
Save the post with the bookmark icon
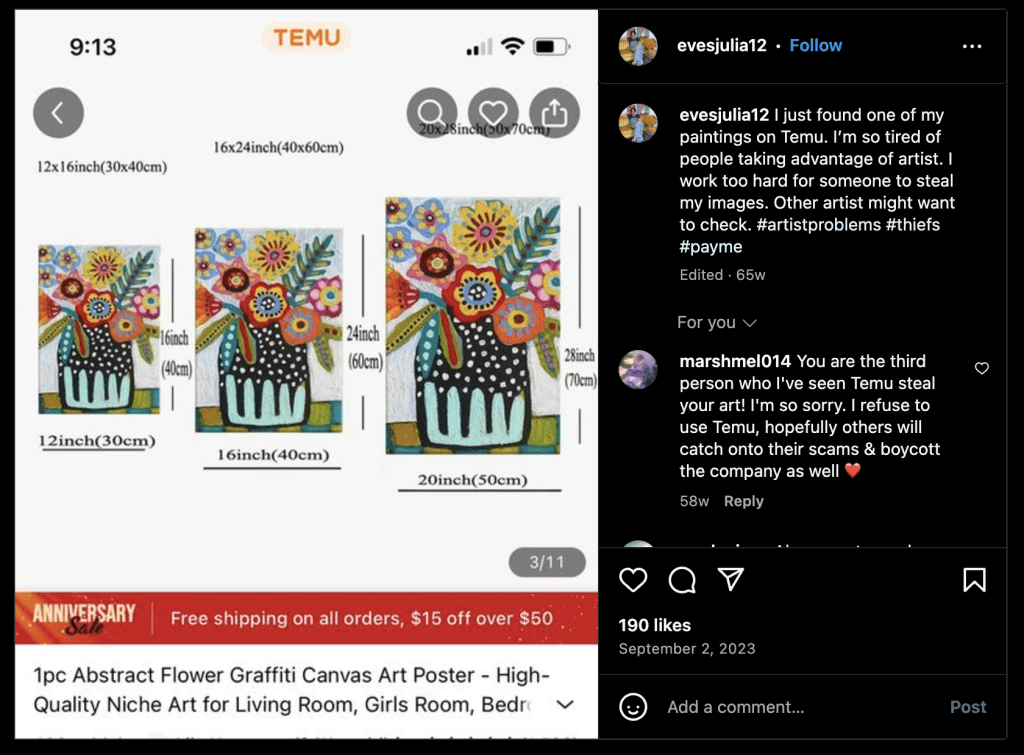click(x=974, y=580)
